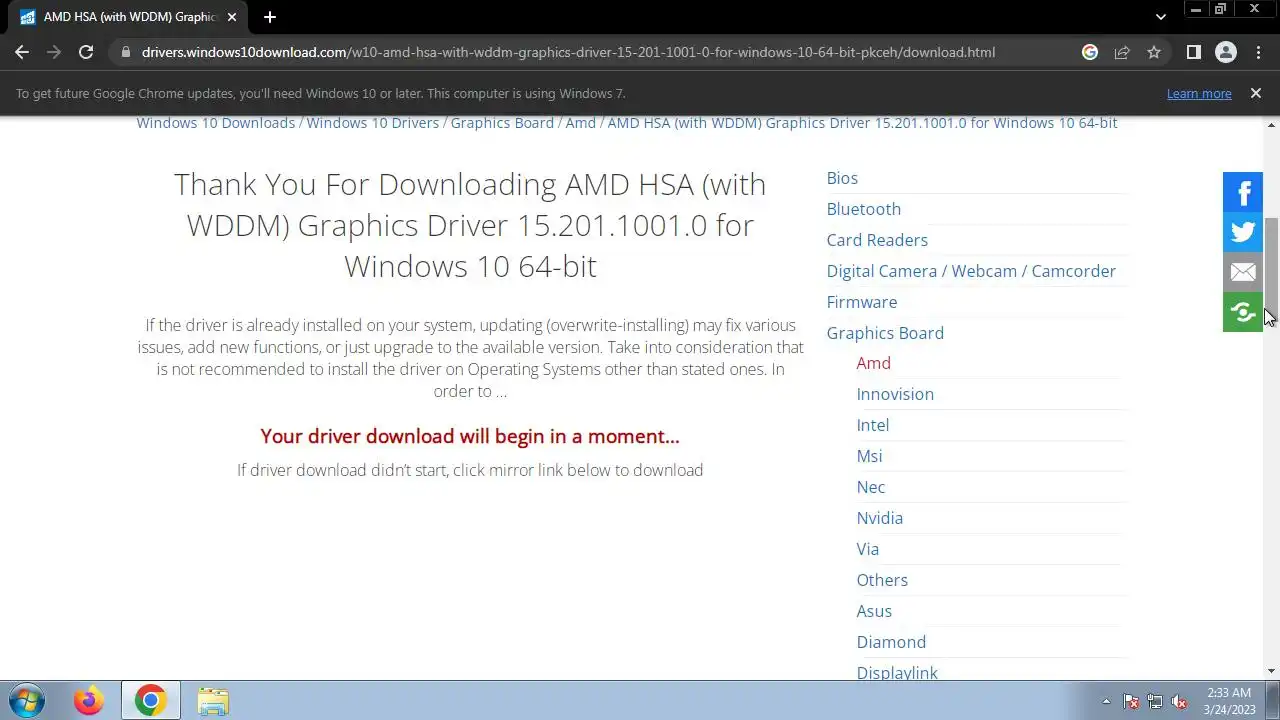Image resolution: width=1280 pixels, height=720 pixels.
Task: Open the taskbar clock and date
Action: pyautogui.click(x=1229, y=701)
